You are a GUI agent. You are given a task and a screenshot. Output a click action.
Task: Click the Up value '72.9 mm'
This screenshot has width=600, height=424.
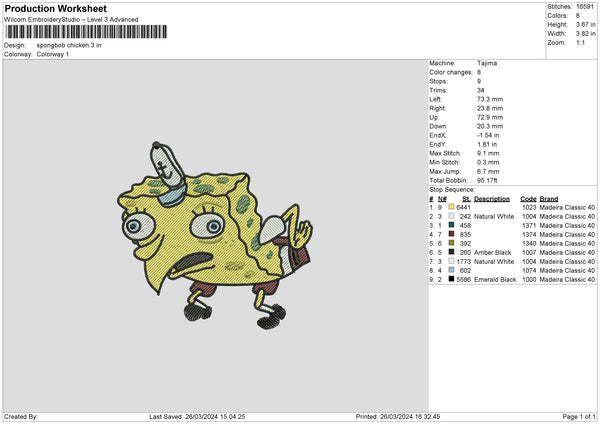tap(490, 117)
